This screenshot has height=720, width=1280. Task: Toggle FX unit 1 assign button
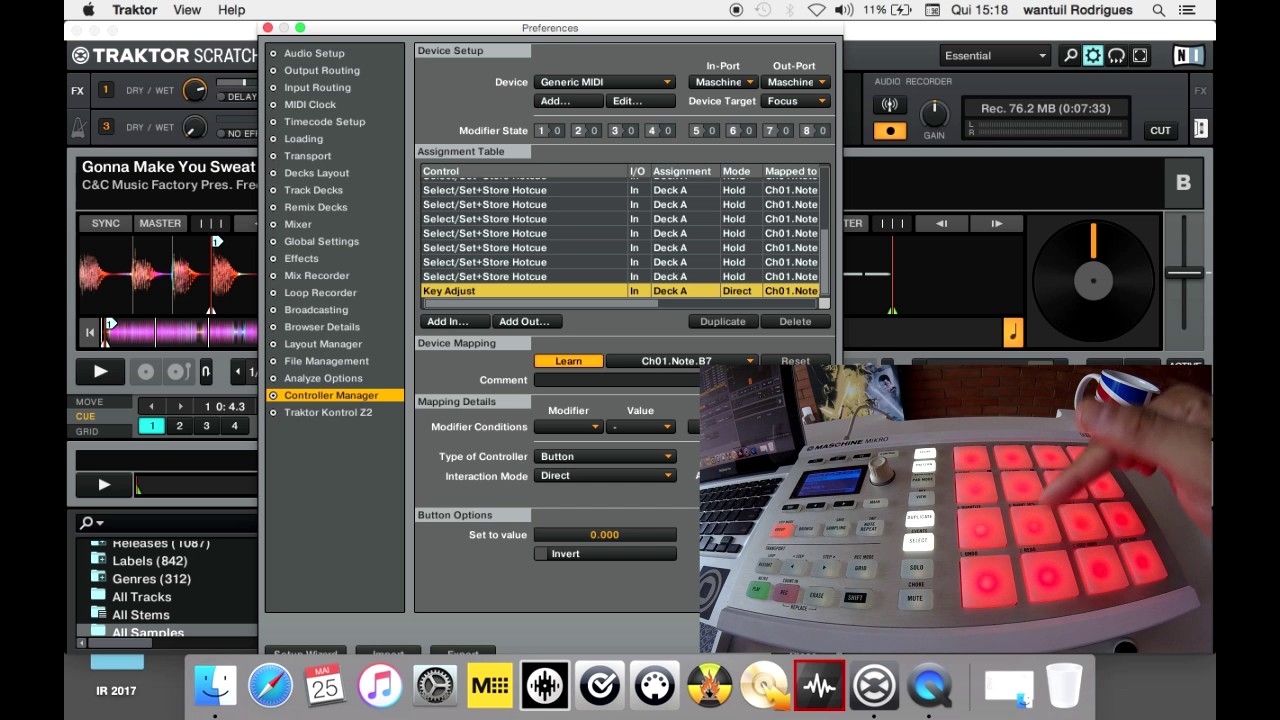pyautogui.click(x=105, y=90)
